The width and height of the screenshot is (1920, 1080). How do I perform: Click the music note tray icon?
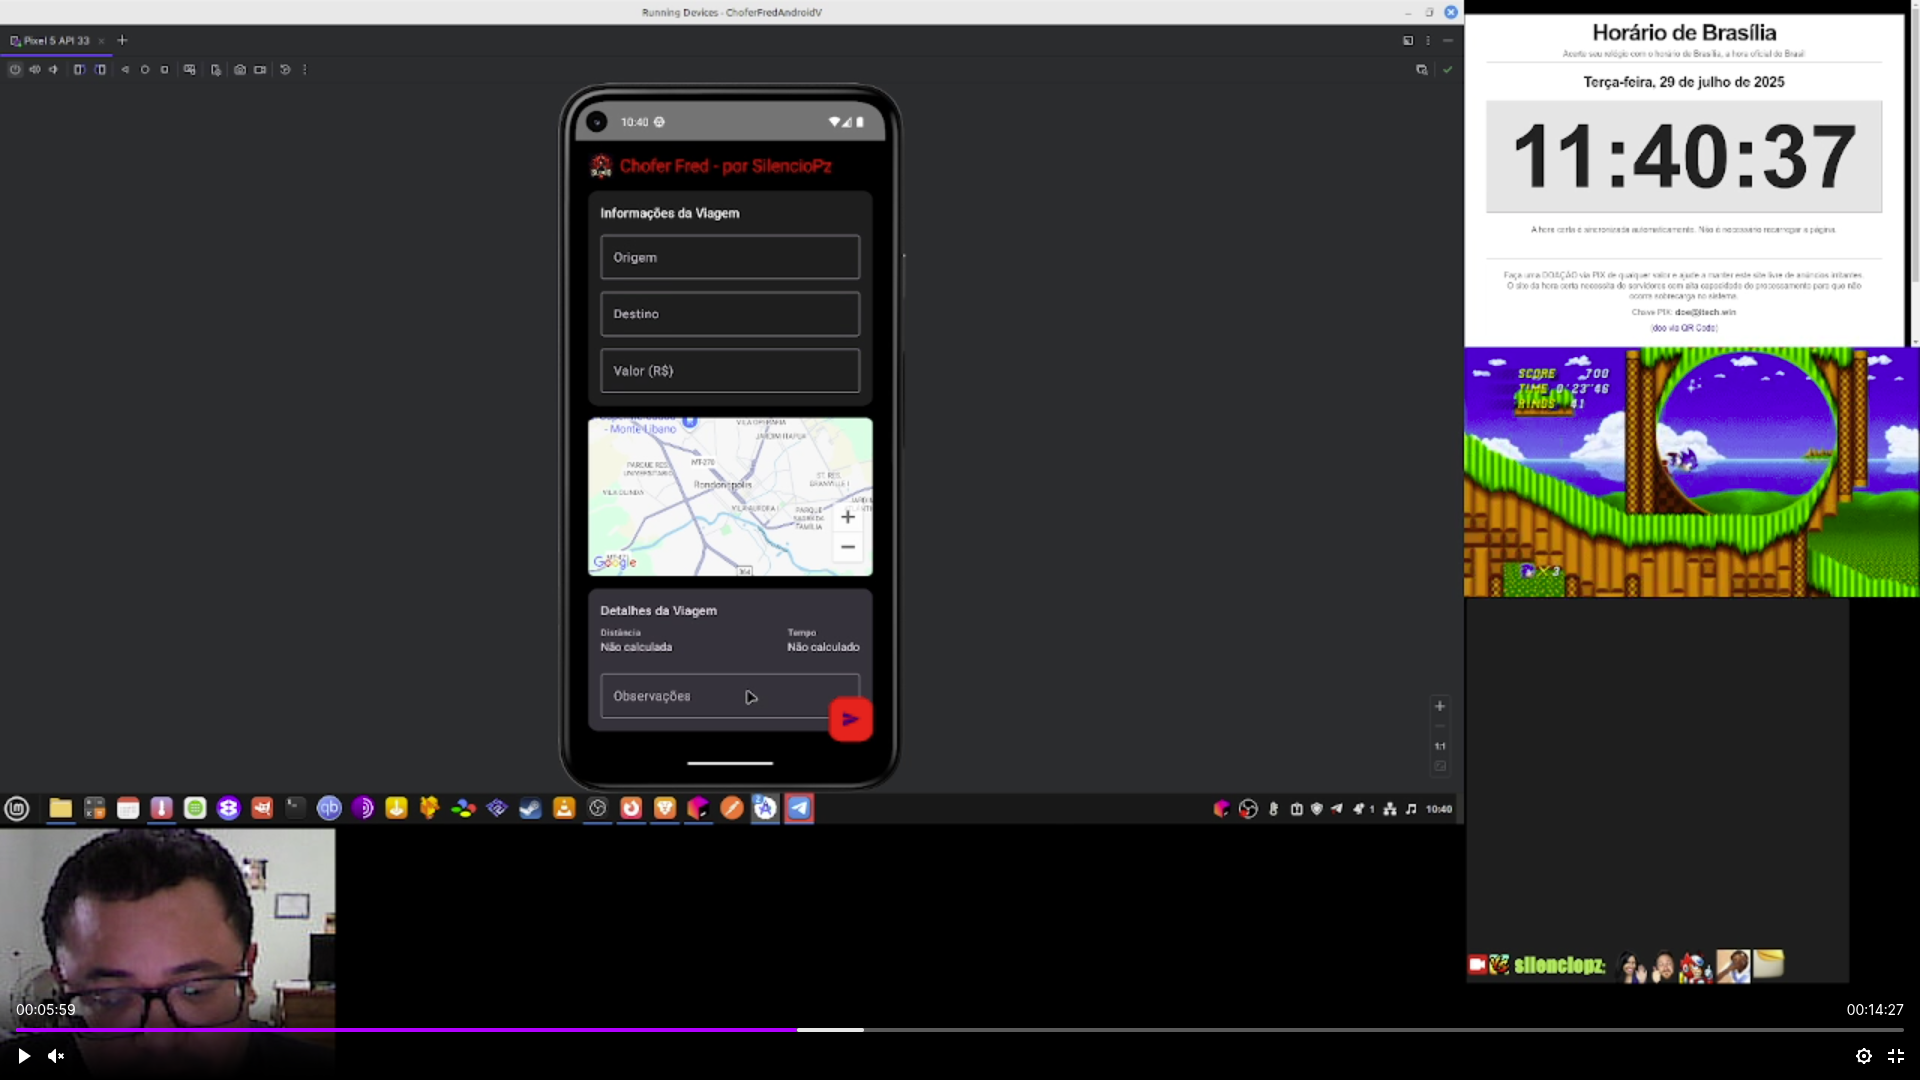[1411, 809]
